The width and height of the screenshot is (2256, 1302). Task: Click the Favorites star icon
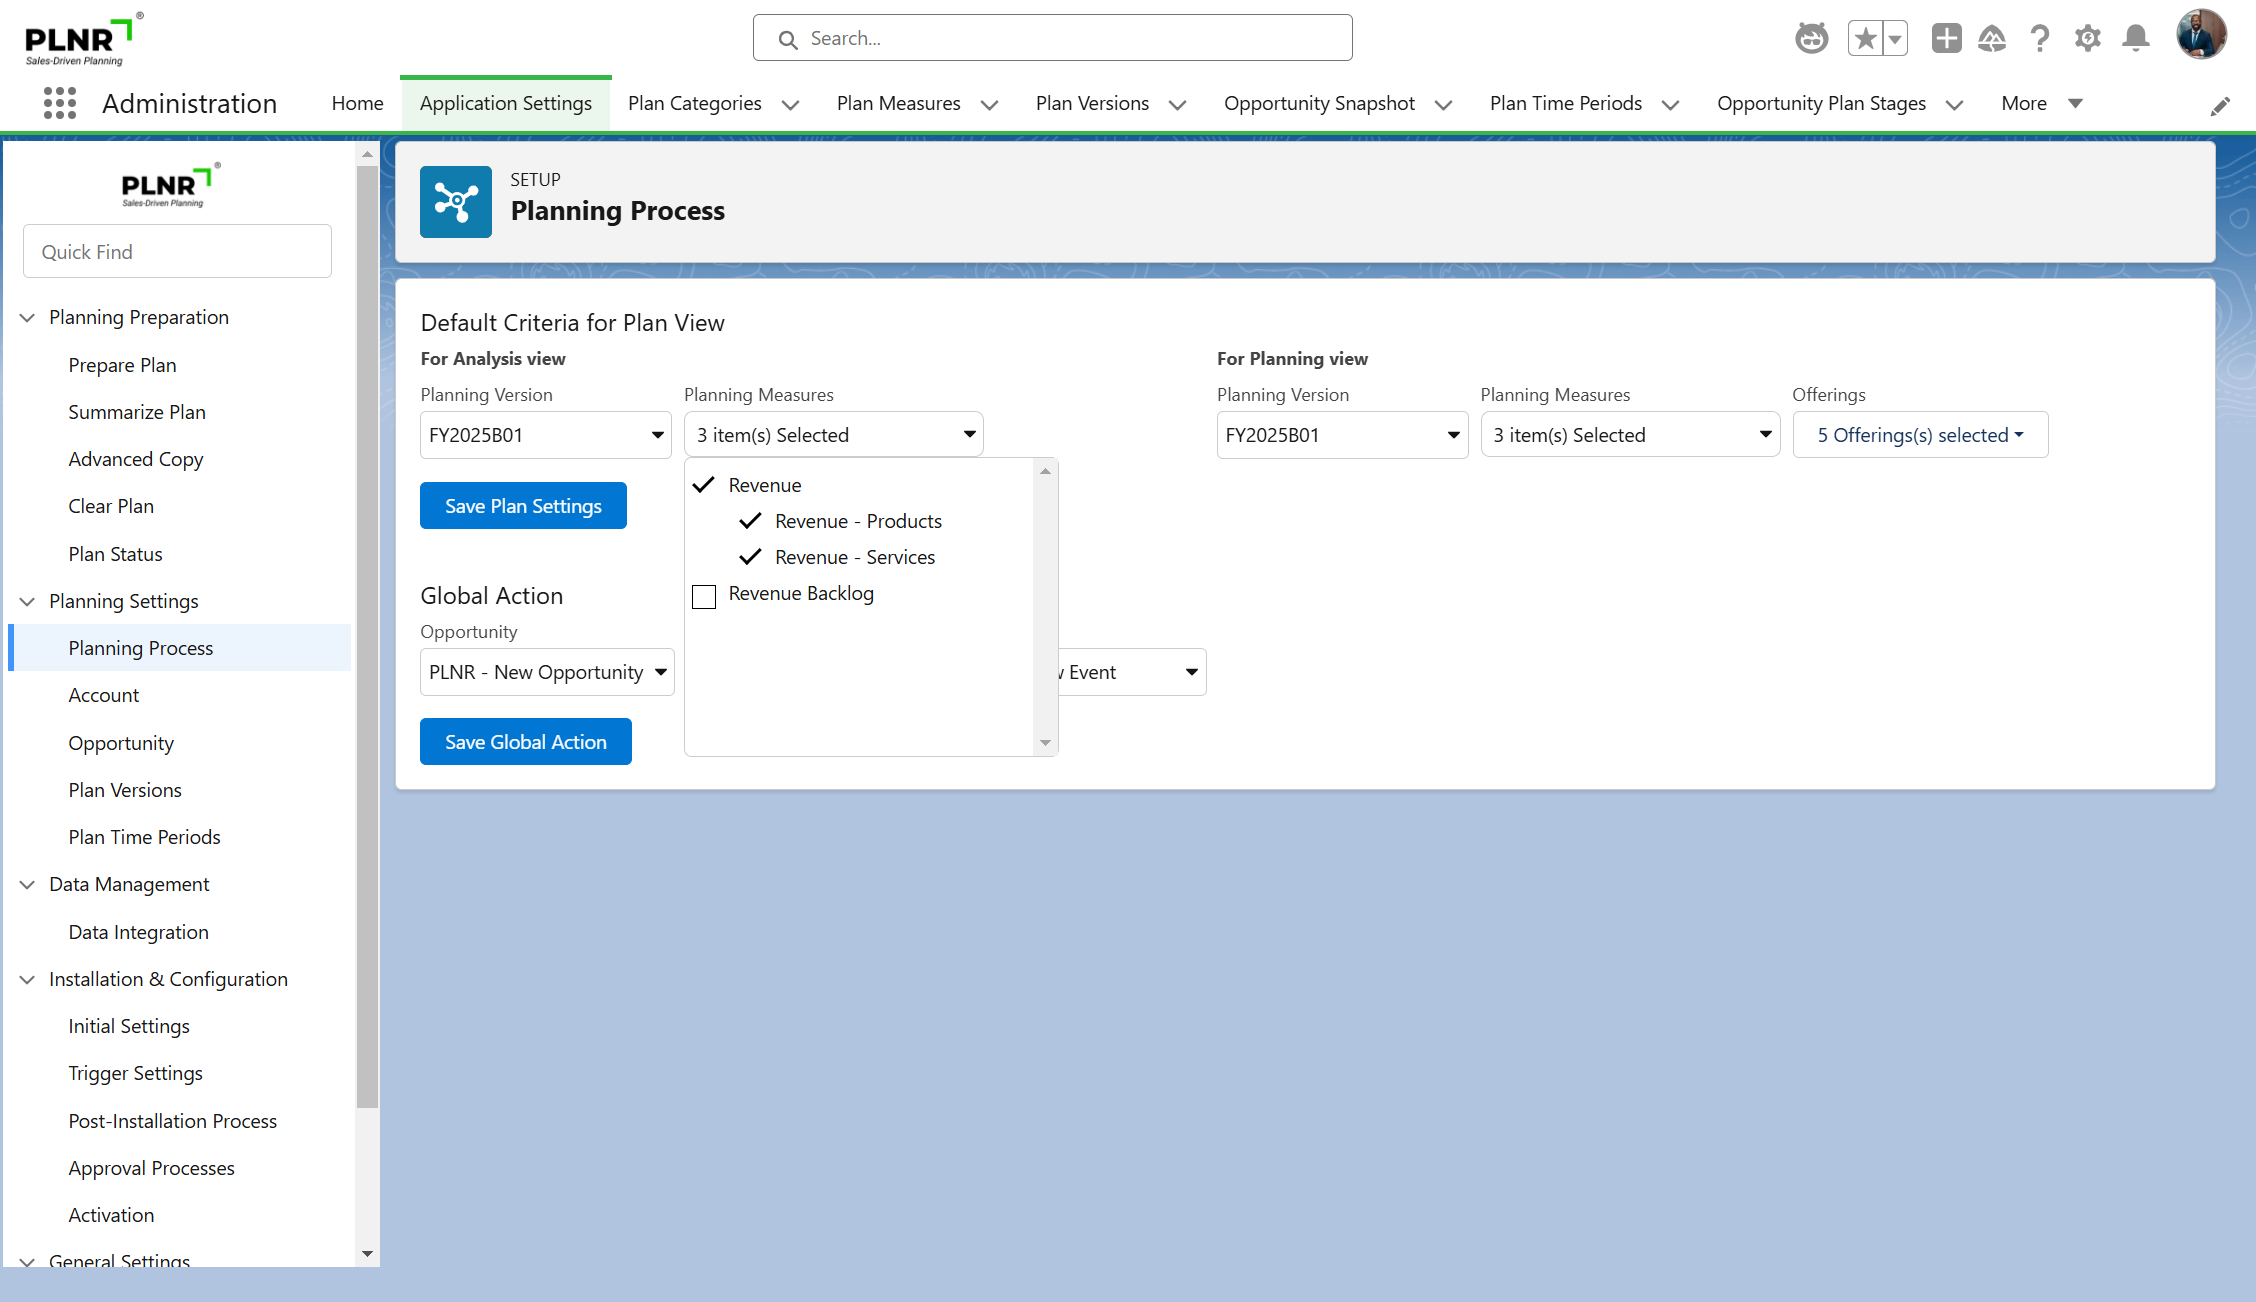click(1865, 38)
